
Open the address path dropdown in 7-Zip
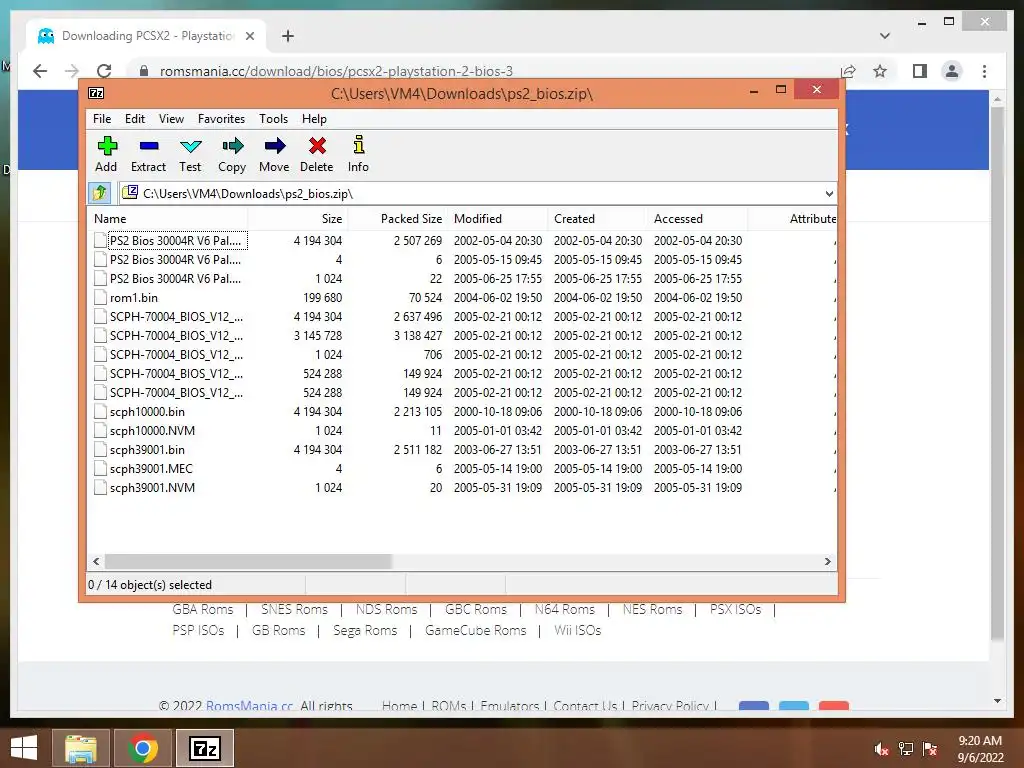point(829,194)
